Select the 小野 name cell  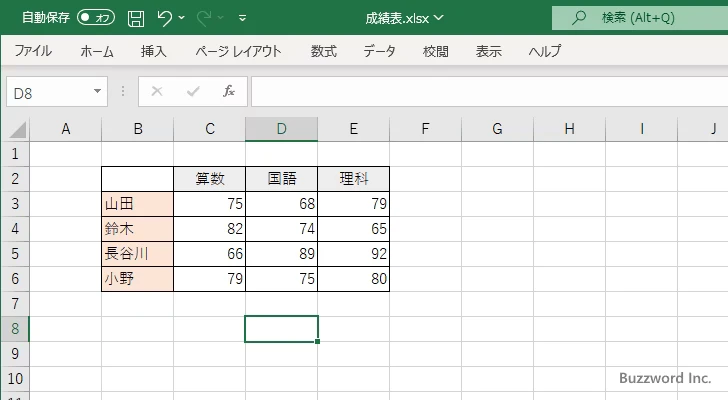tap(137, 279)
